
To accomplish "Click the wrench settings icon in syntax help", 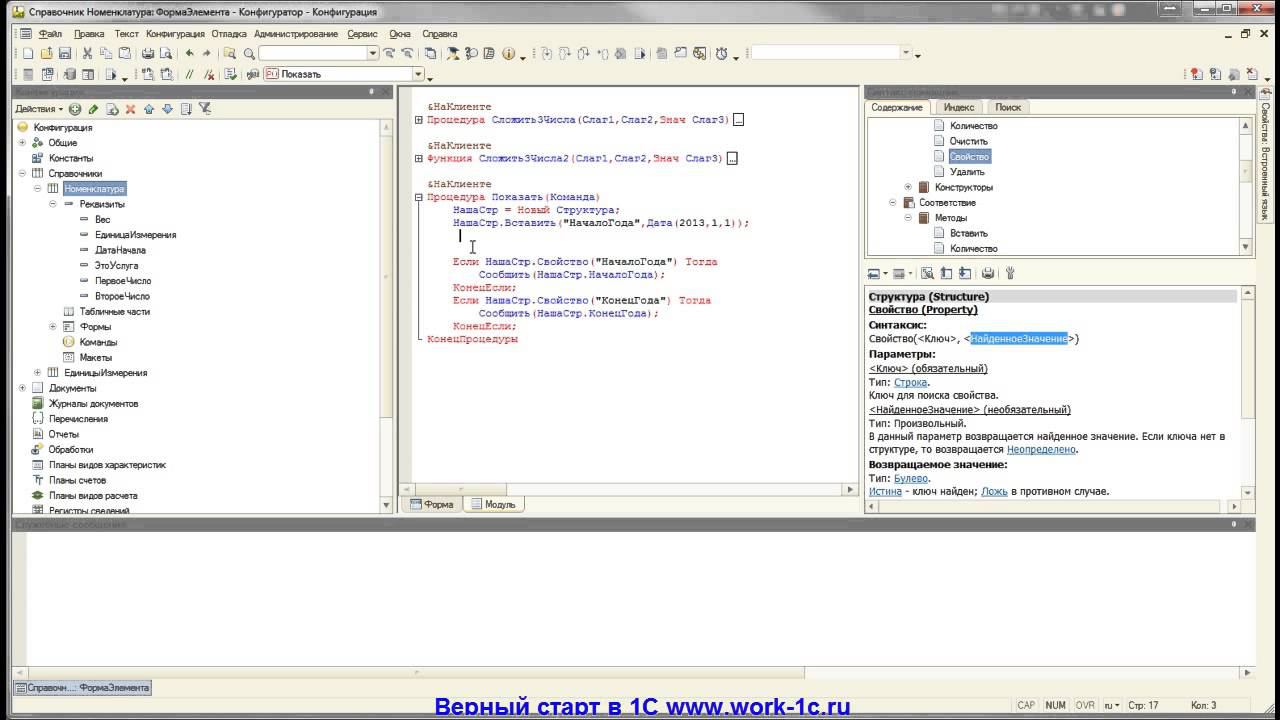I will coord(1010,273).
